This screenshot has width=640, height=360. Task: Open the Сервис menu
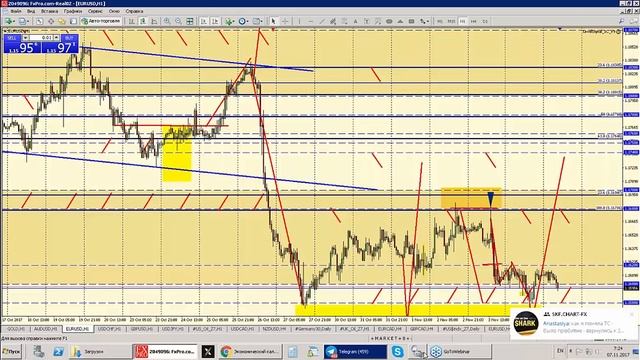coord(95,11)
